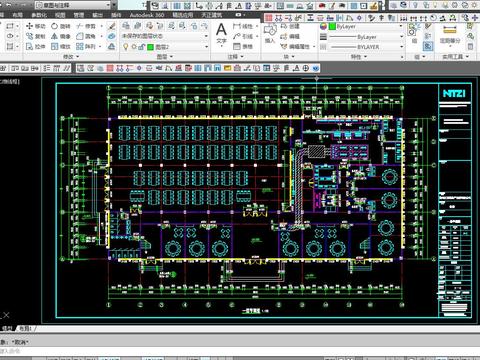
Task: Select the Mirror (镜像) tool
Action: (61, 36)
